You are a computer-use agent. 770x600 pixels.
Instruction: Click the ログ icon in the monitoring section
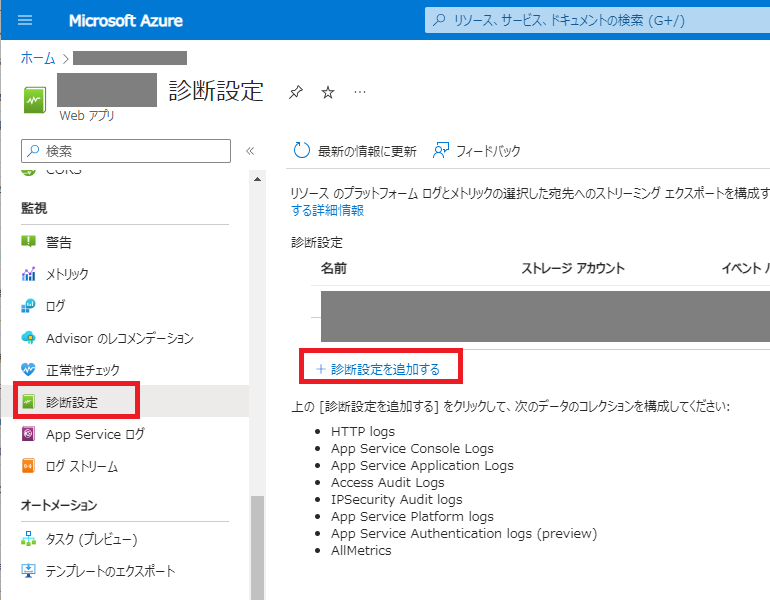28,305
